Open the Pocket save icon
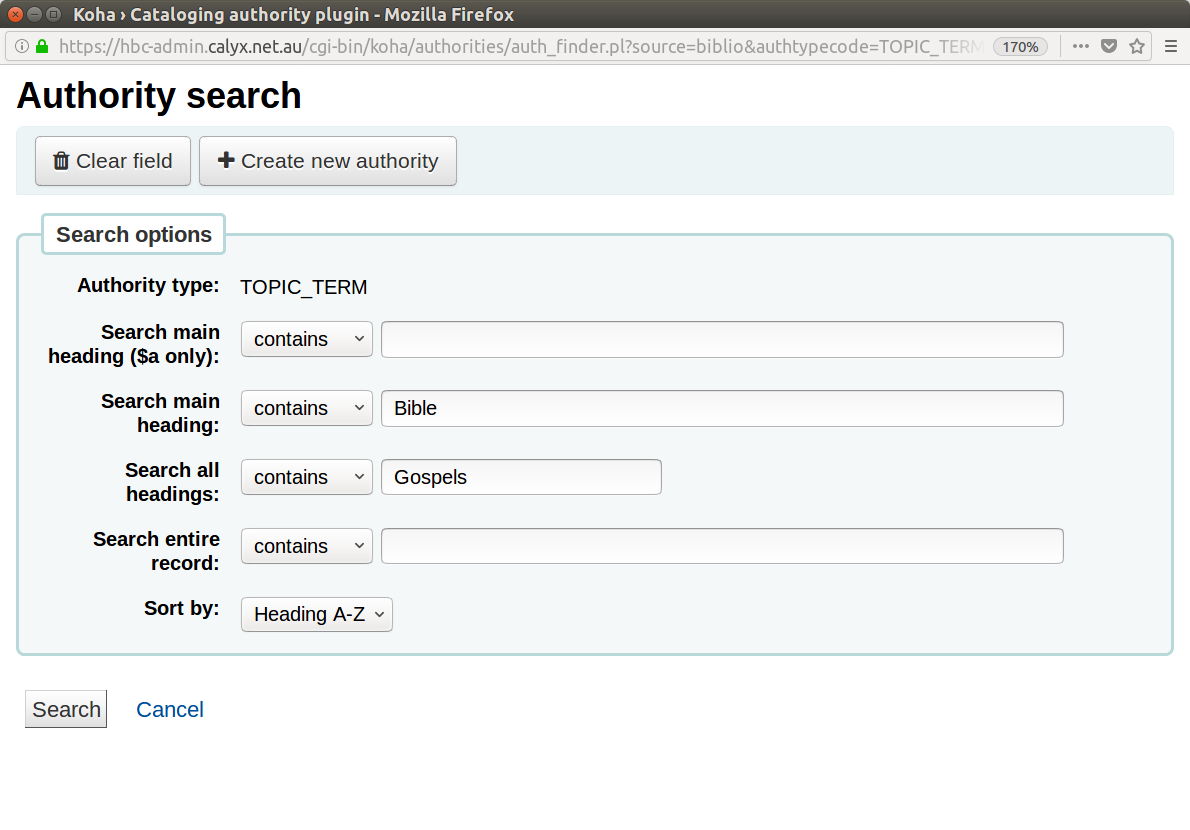Image resolution: width=1190 pixels, height=830 pixels. 1108,46
